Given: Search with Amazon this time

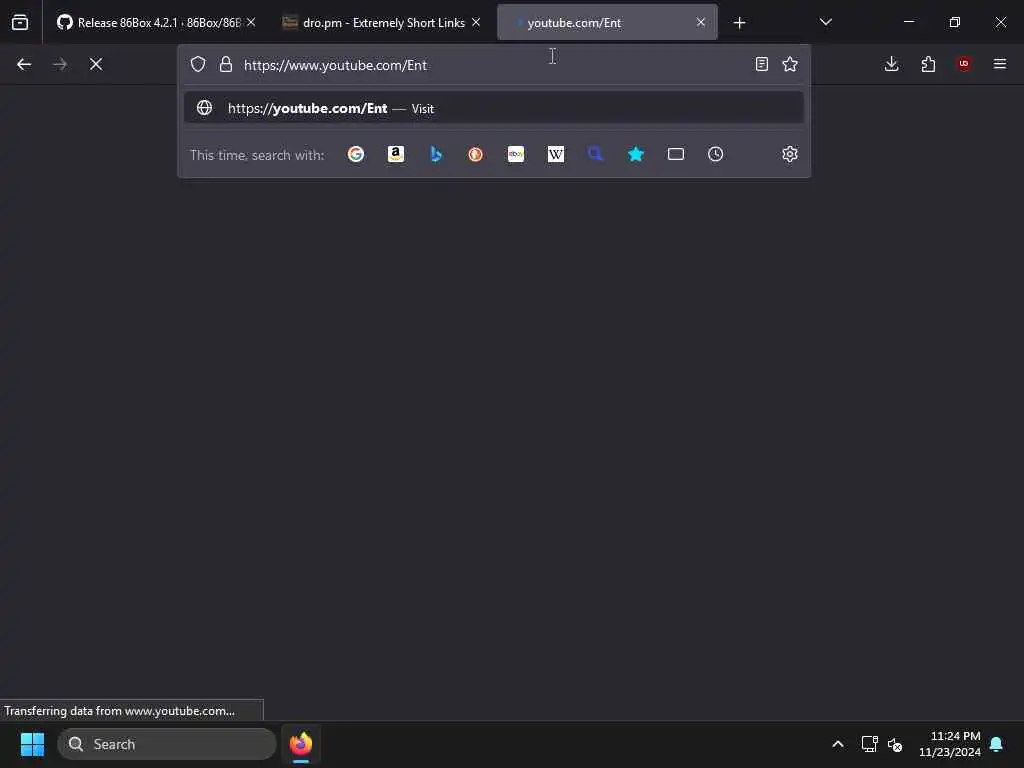Looking at the screenshot, I should click(396, 154).
